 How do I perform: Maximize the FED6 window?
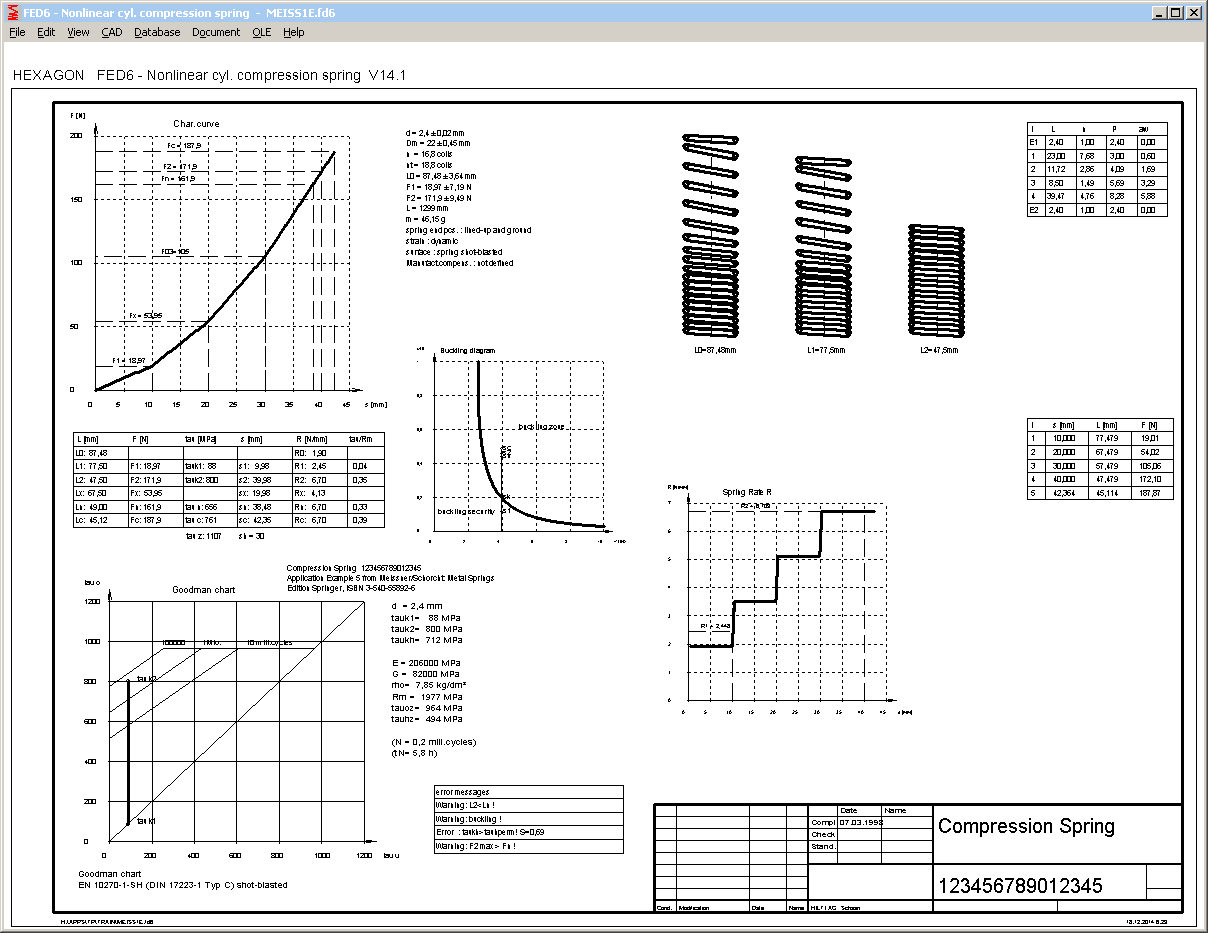(1175, 13)
